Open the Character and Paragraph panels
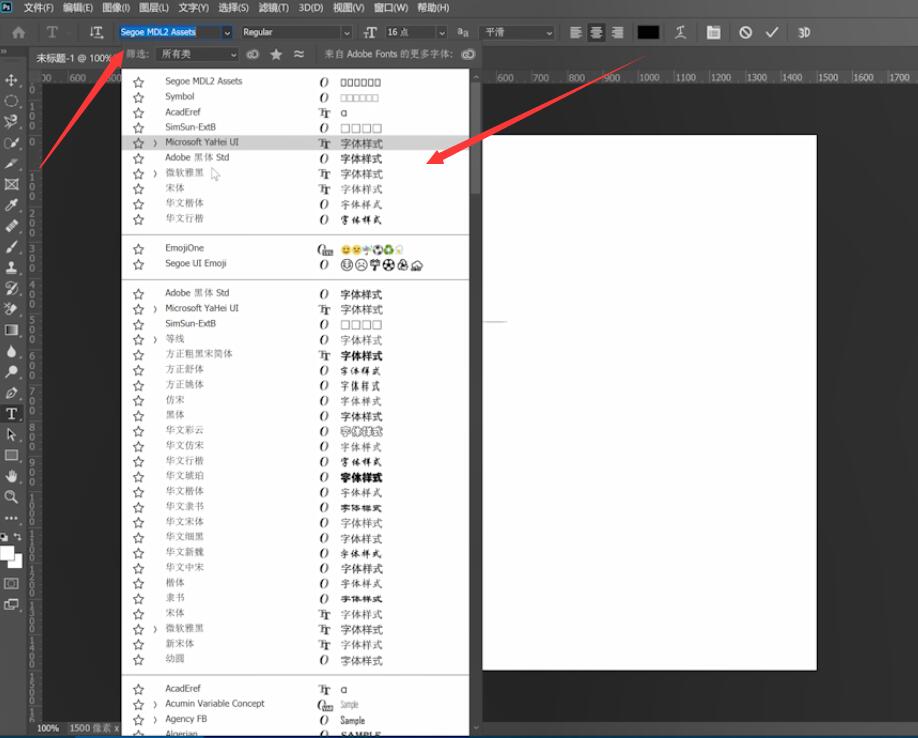Screen dimensions: 918x738 coord(713,32)
